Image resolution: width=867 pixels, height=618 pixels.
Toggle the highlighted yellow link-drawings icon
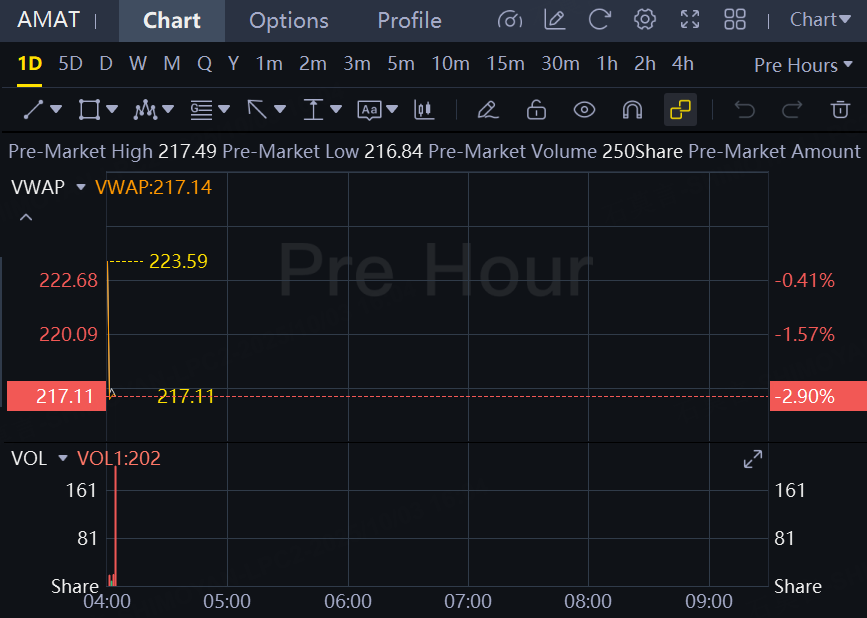(x=680, y=109)
